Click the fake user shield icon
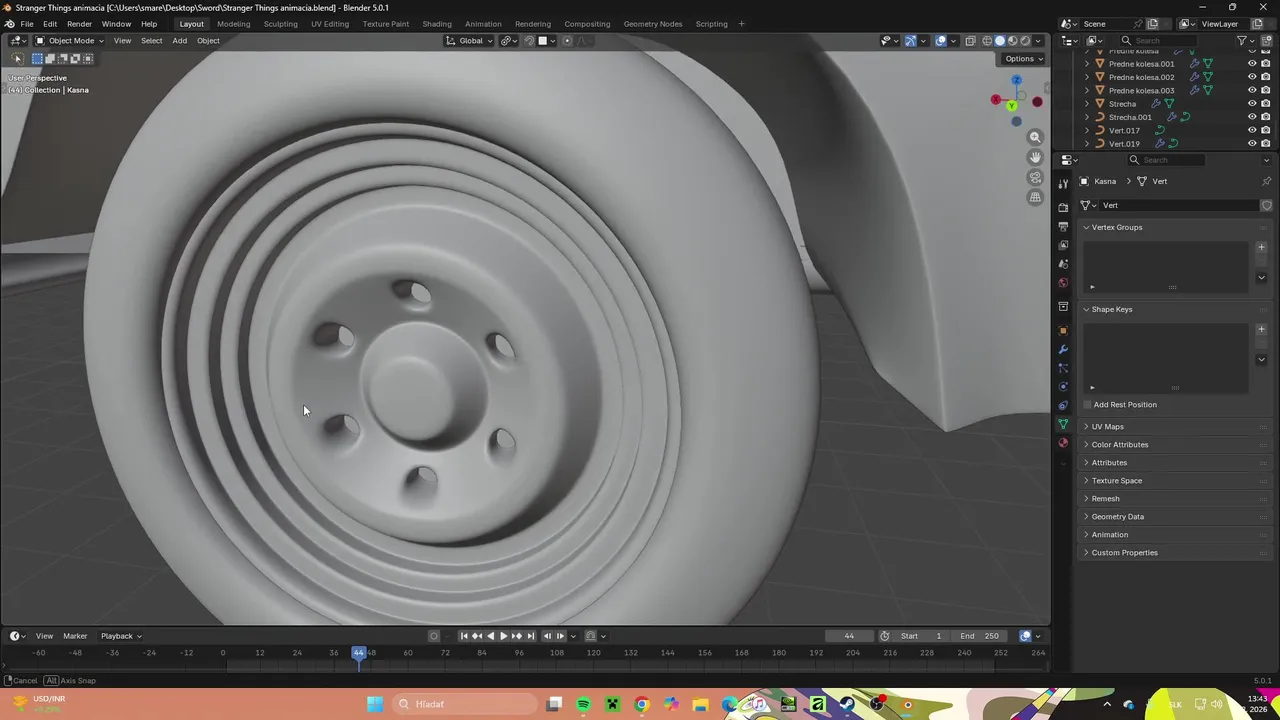The width and height of the screenshot is (1280, 720). click(1266, 205)
